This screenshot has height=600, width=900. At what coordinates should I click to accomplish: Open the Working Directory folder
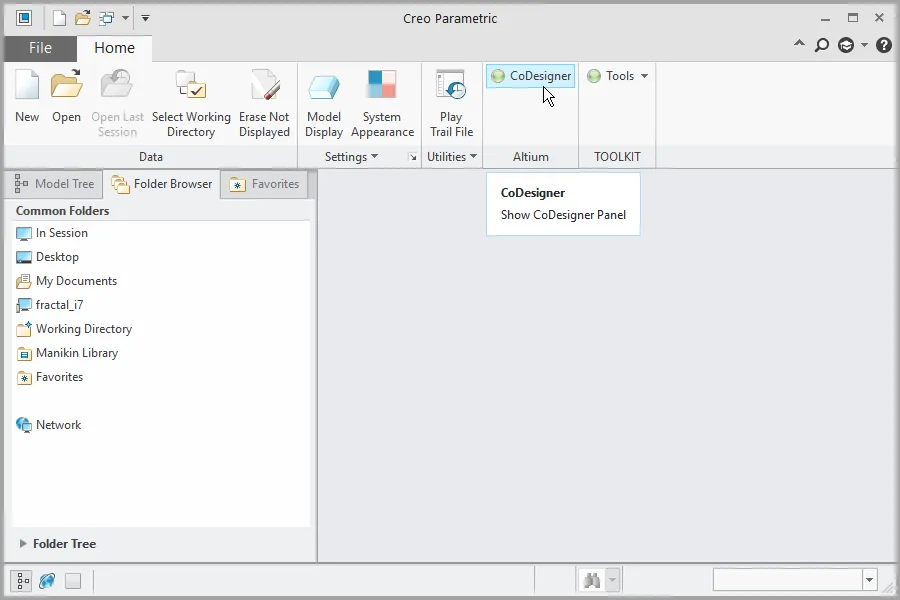pos(74,329)
